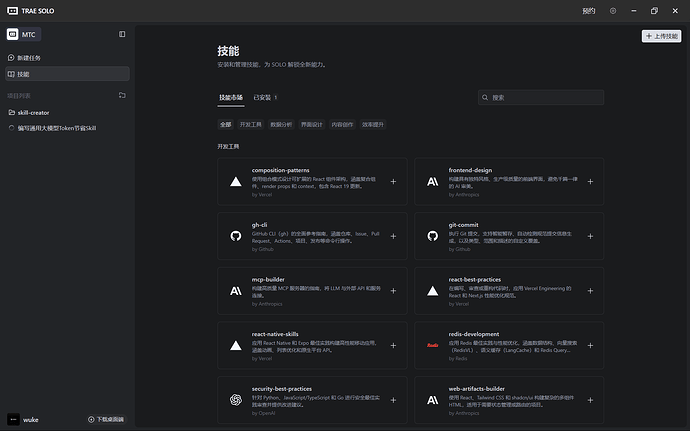Install the frontend-design skill with plus icon
This screenshot has height=431, width=690.
(x=590, y=182)
